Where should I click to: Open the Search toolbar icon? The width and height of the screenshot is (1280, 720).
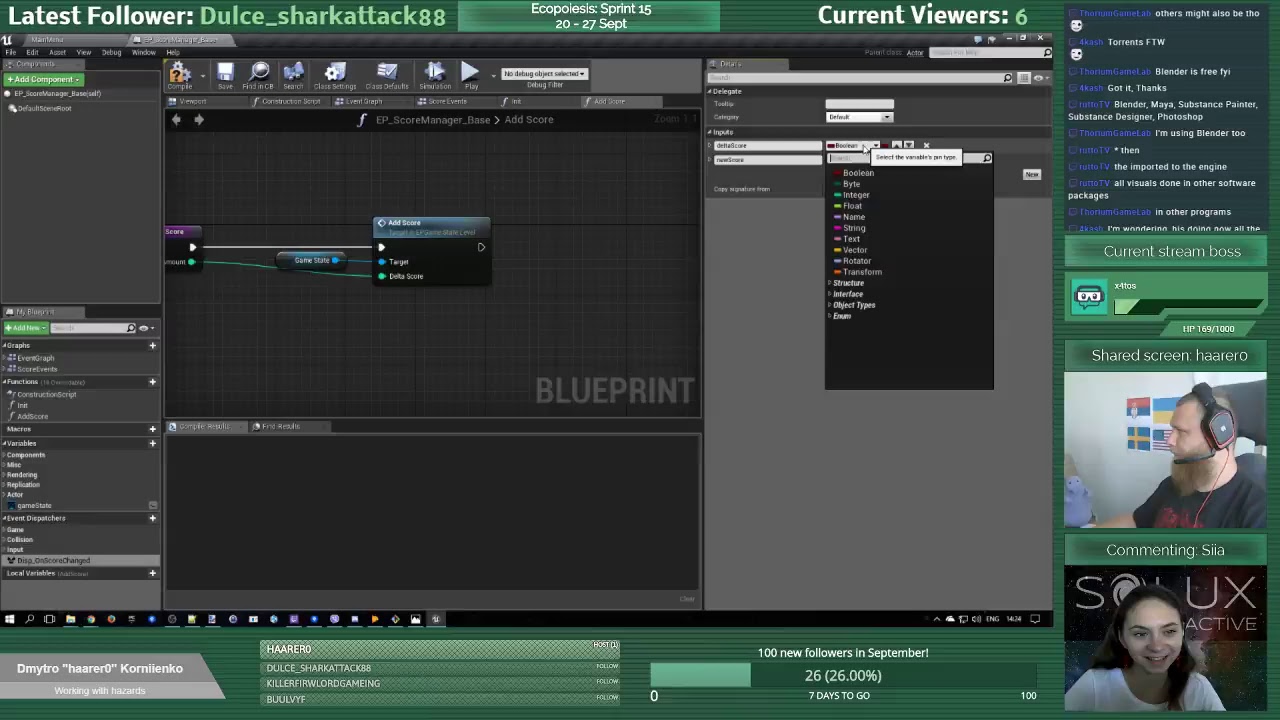[x=293, y=74]
